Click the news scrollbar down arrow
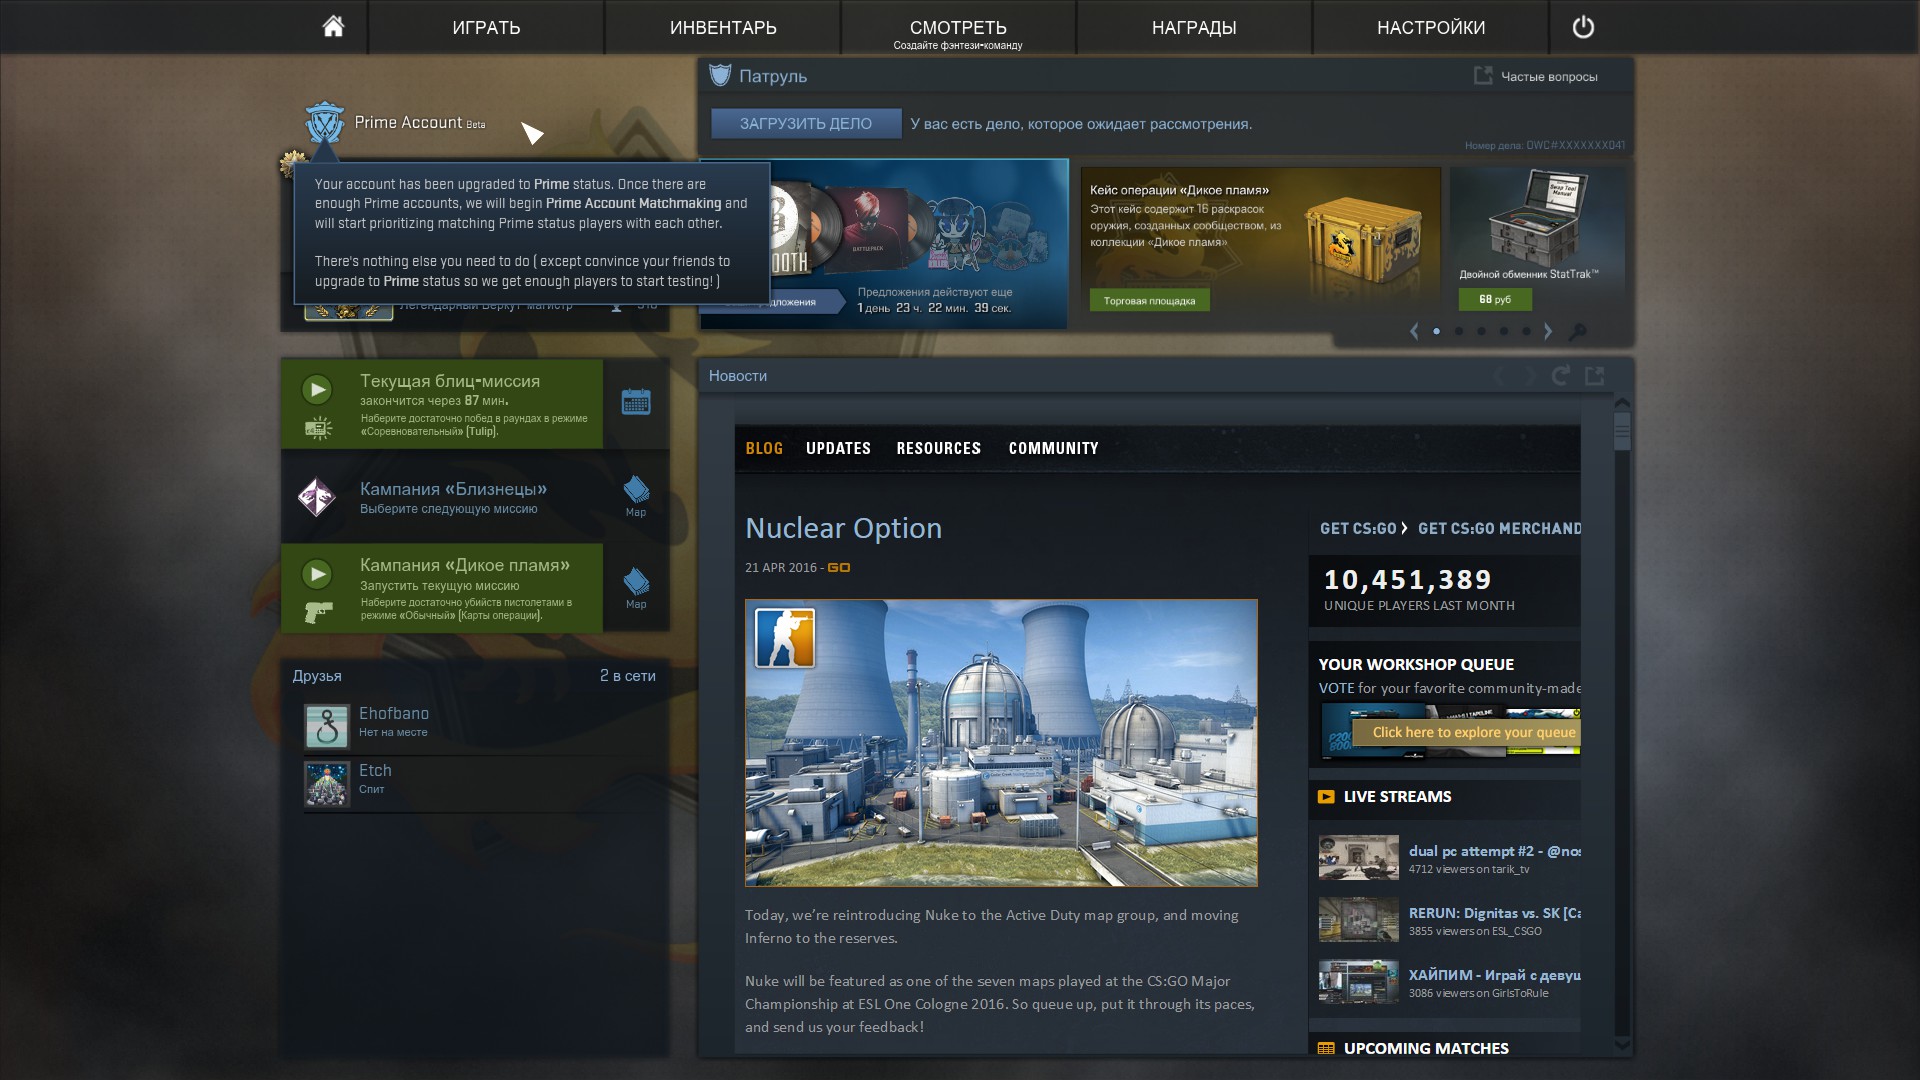Image resolution: width=1920 pixels, height=1080 pixels. tap(1622, 1045)
